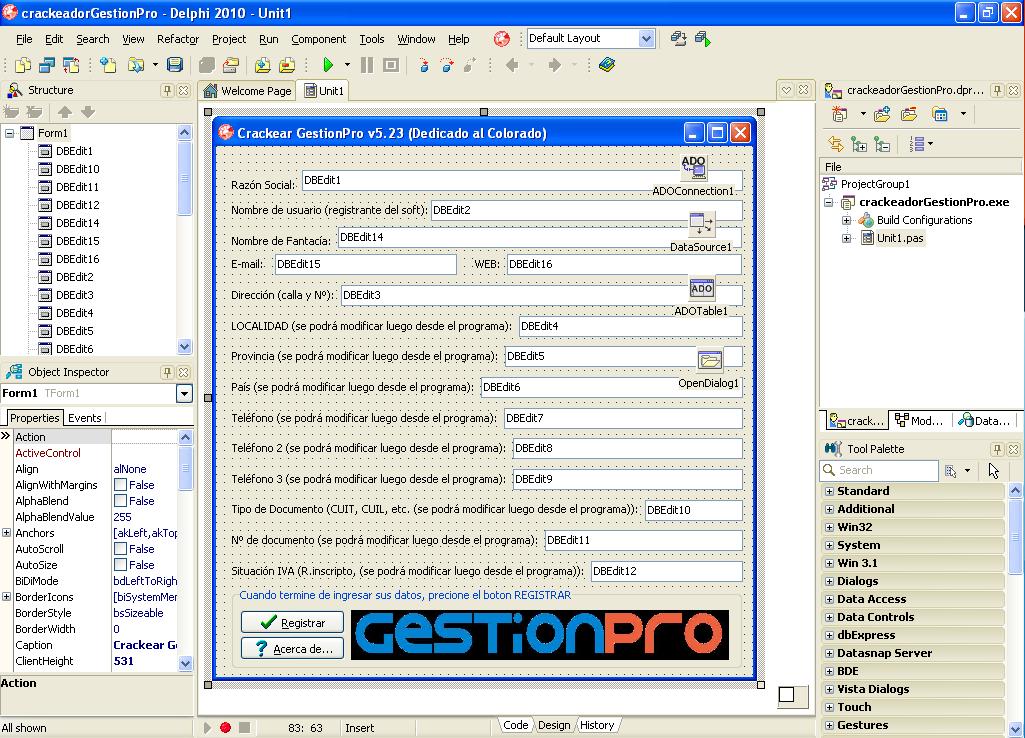
Task: Open the Default Layout dropdown
Action: (646, 39)
